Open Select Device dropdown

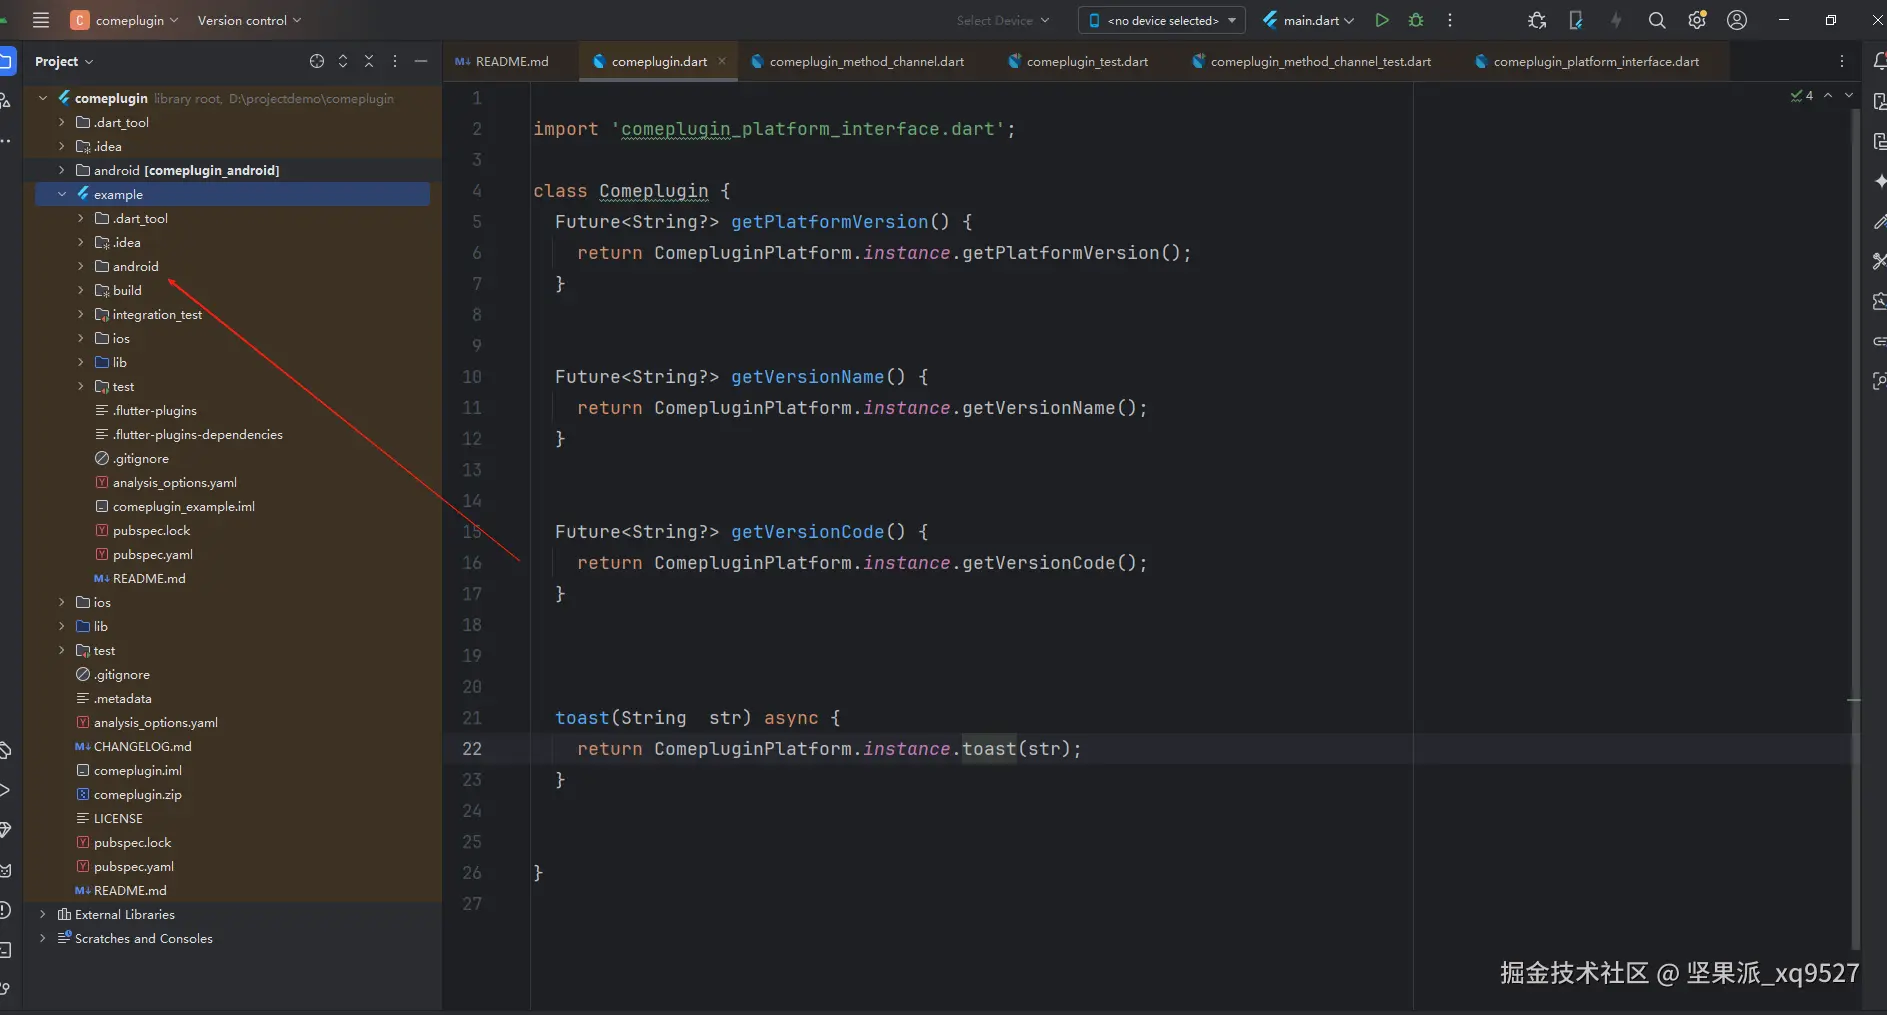click(1003, 20)
